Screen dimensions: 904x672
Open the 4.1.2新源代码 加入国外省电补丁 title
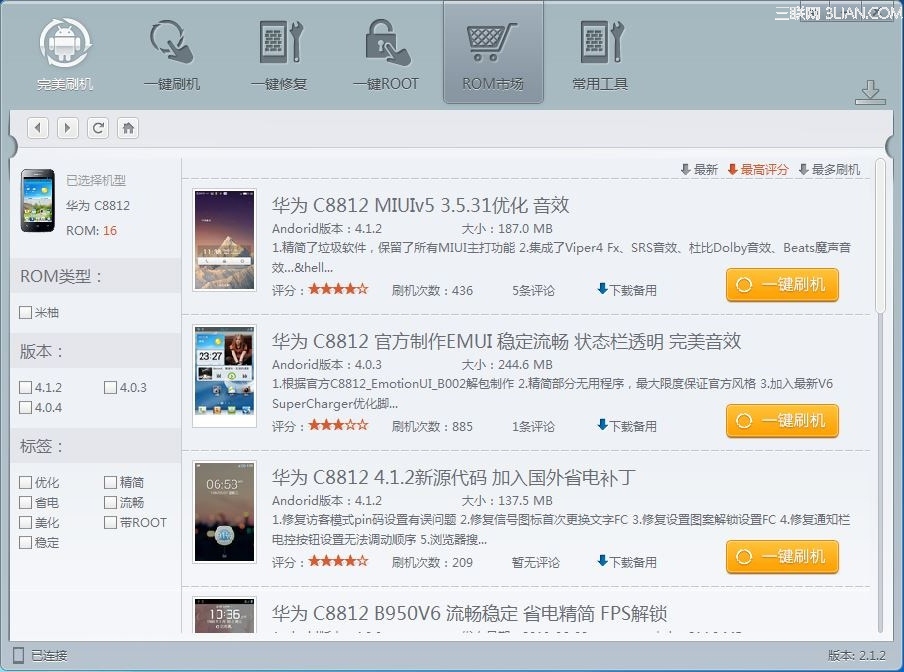click(x=454, y=477)
